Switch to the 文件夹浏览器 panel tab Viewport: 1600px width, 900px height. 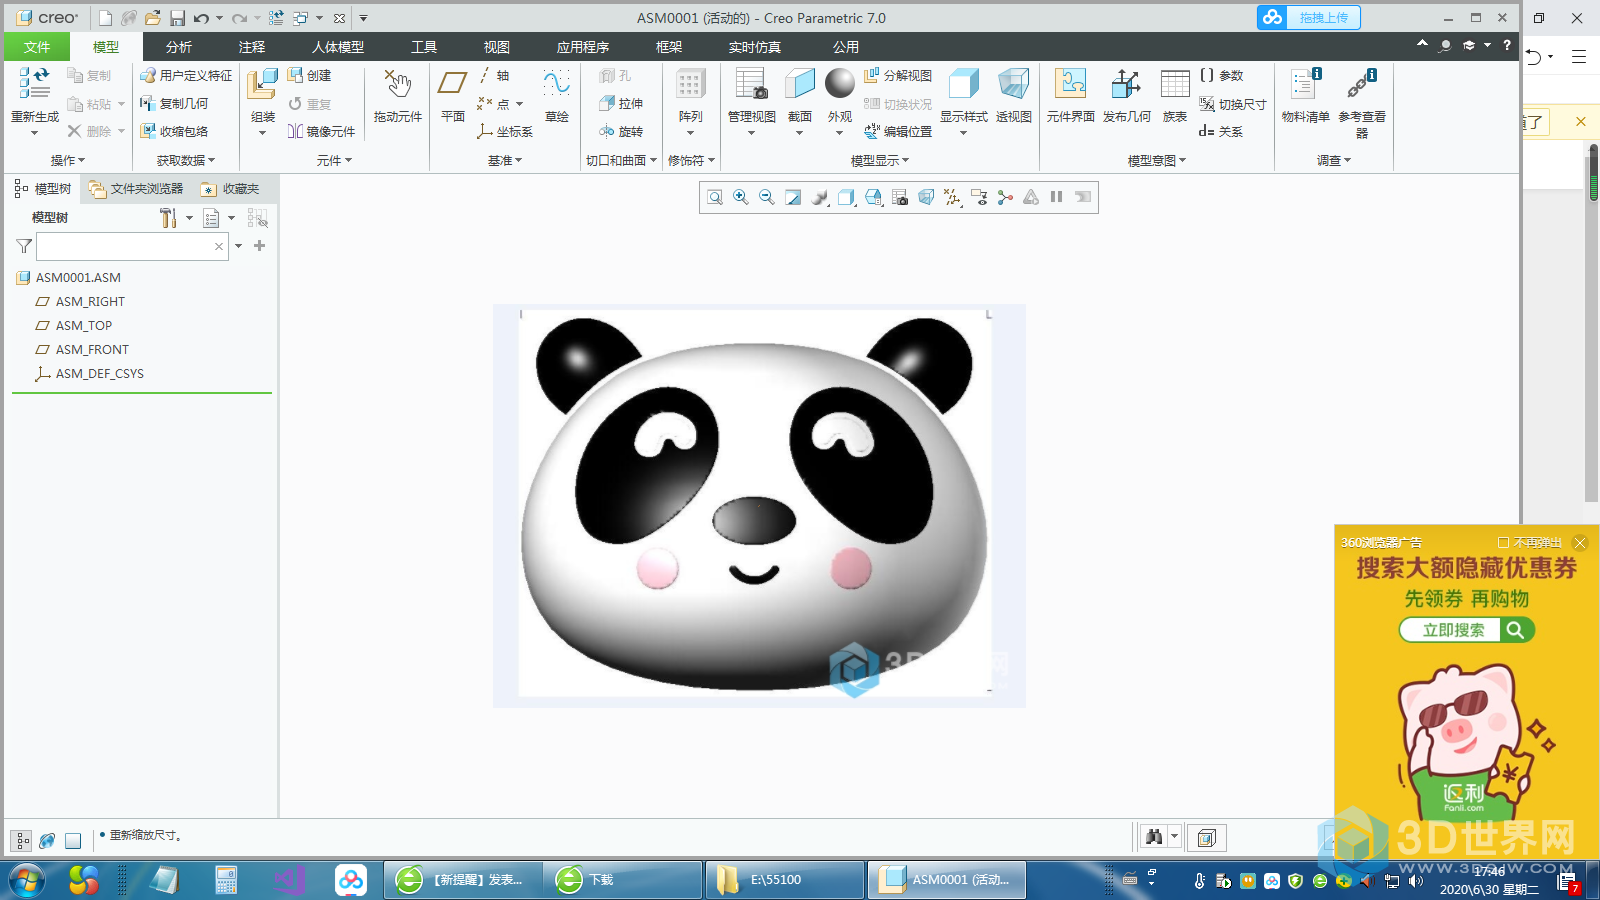coord(136,188)
